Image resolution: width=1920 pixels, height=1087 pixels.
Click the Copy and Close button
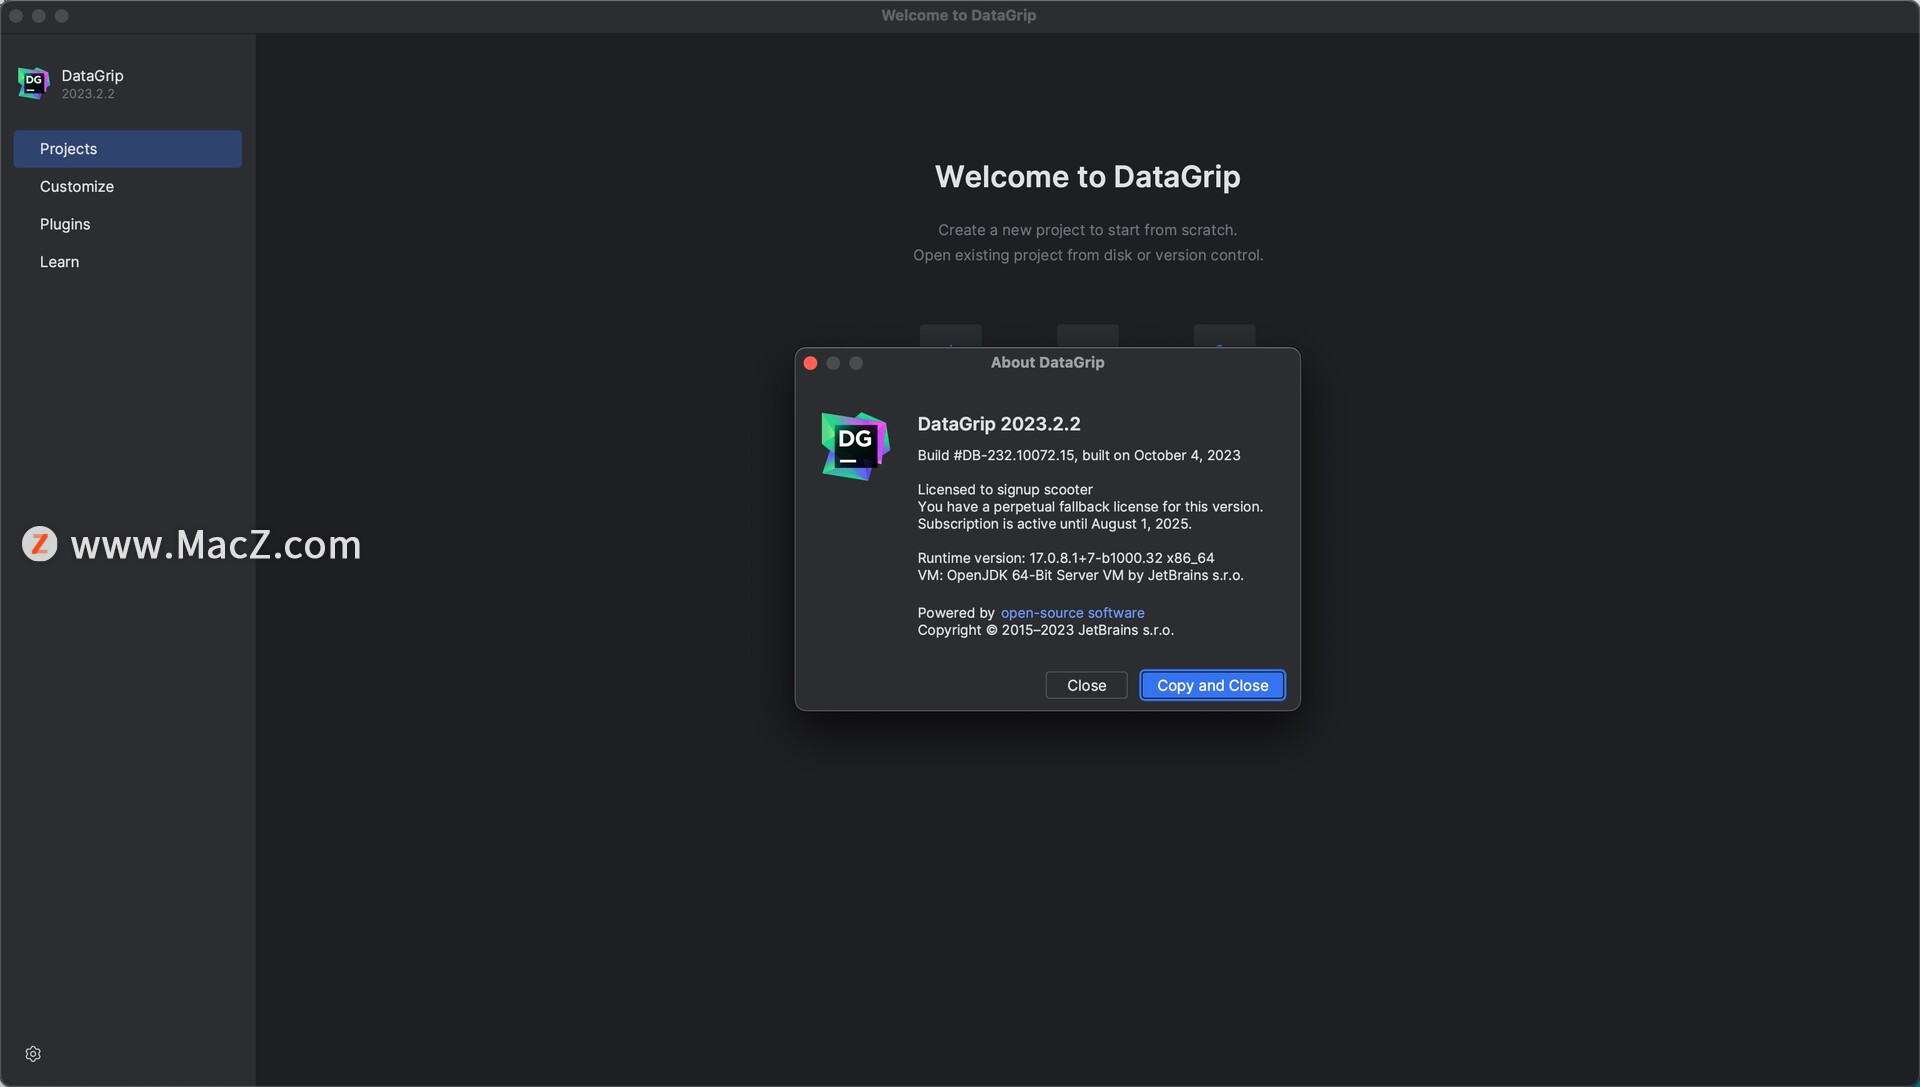1211,685
